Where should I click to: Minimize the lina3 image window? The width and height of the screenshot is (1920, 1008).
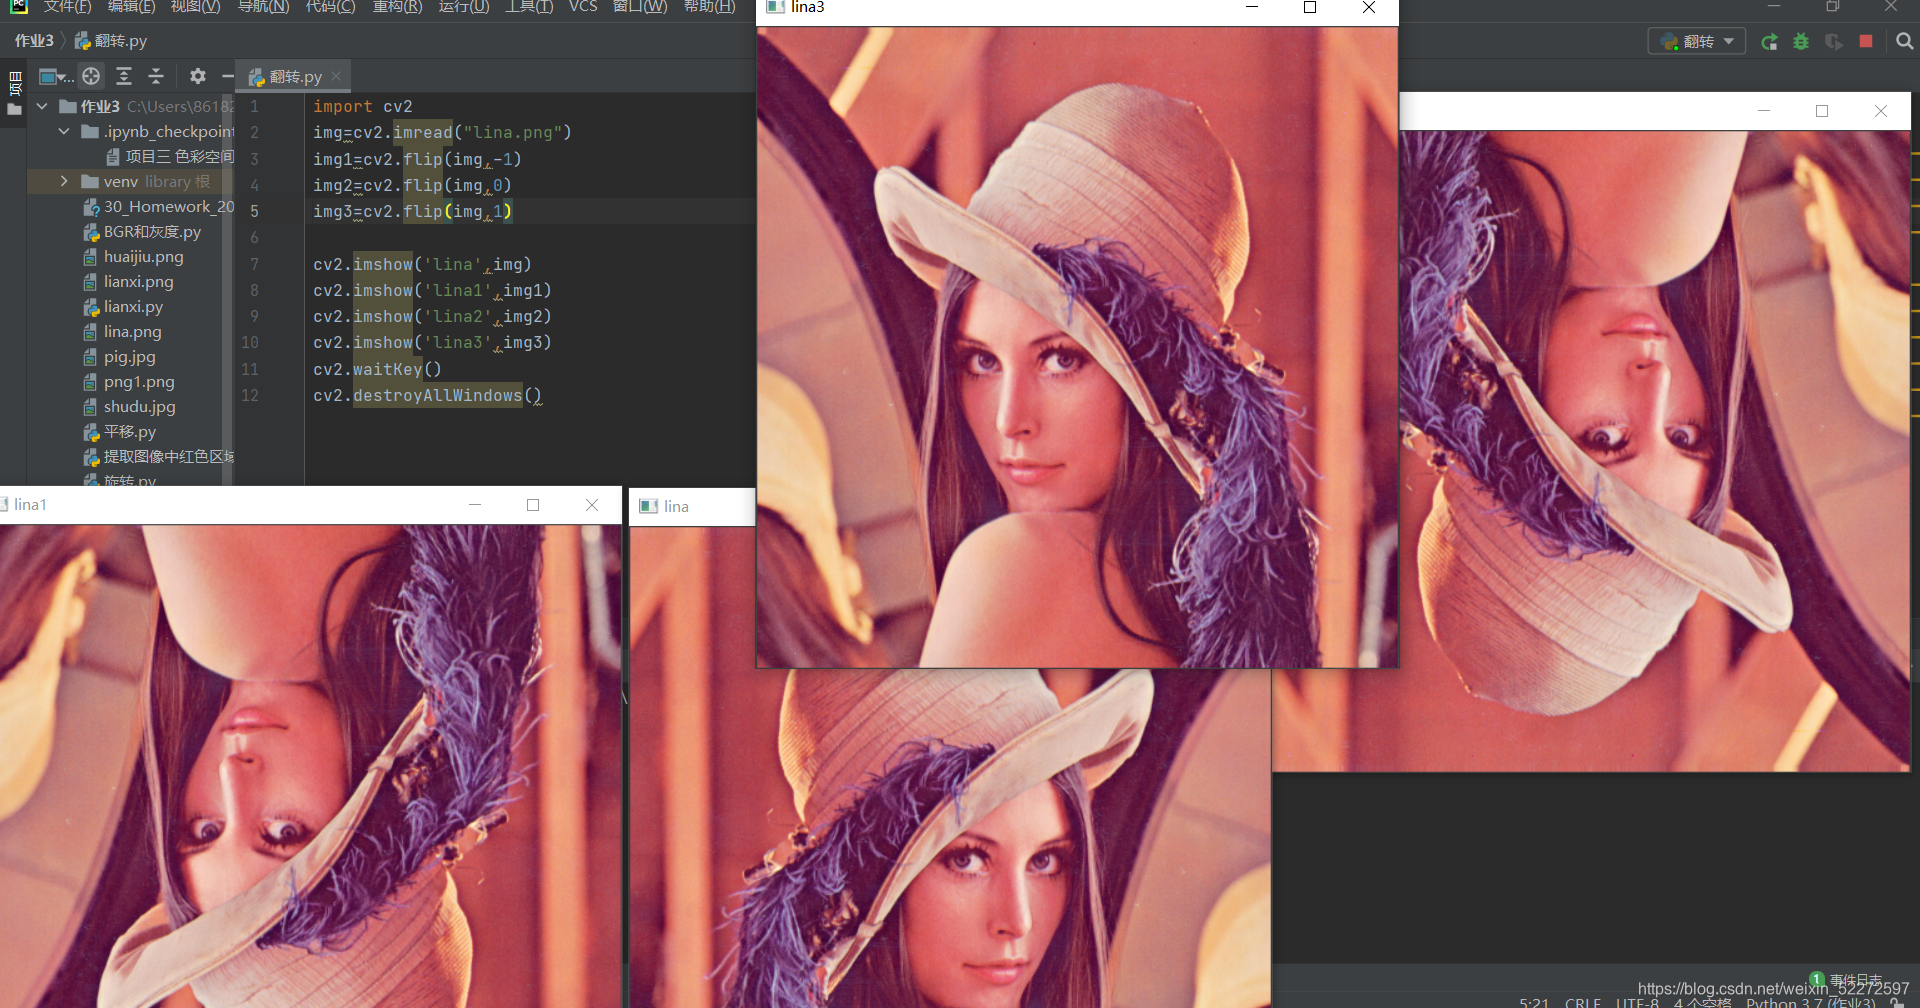pos(1251,7)
